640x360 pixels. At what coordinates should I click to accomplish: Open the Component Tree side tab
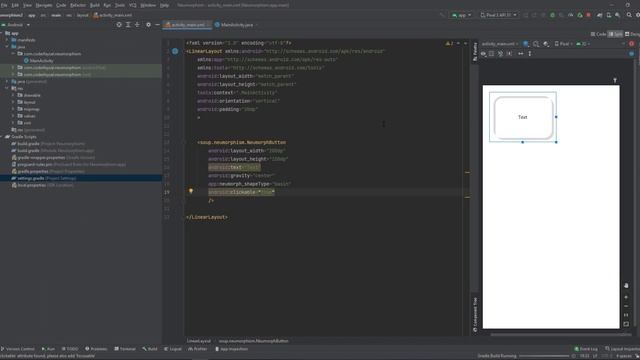(475, 315)
